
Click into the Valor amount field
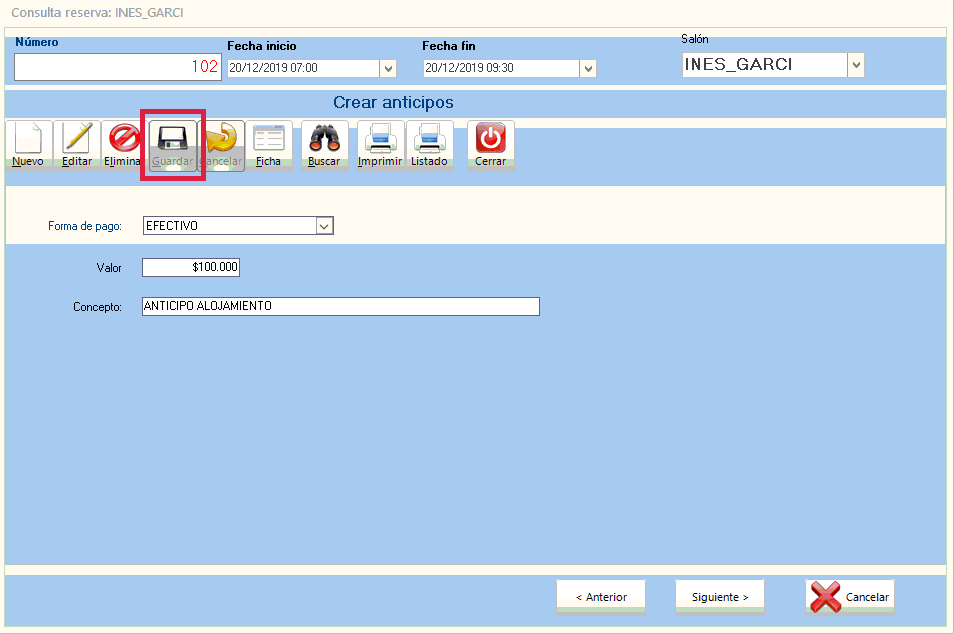tap(191, 268)
